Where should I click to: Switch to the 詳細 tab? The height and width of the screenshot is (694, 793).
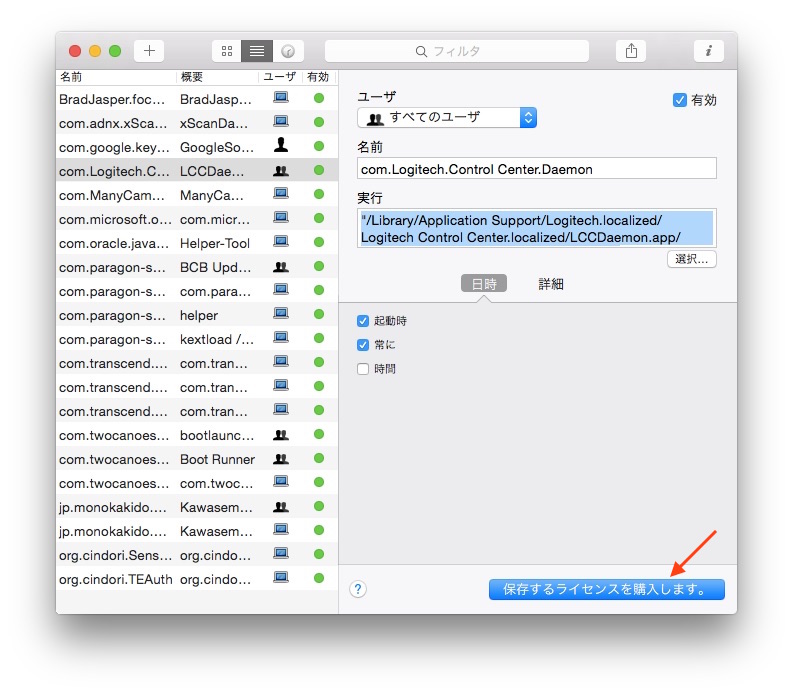pos(551,284)
